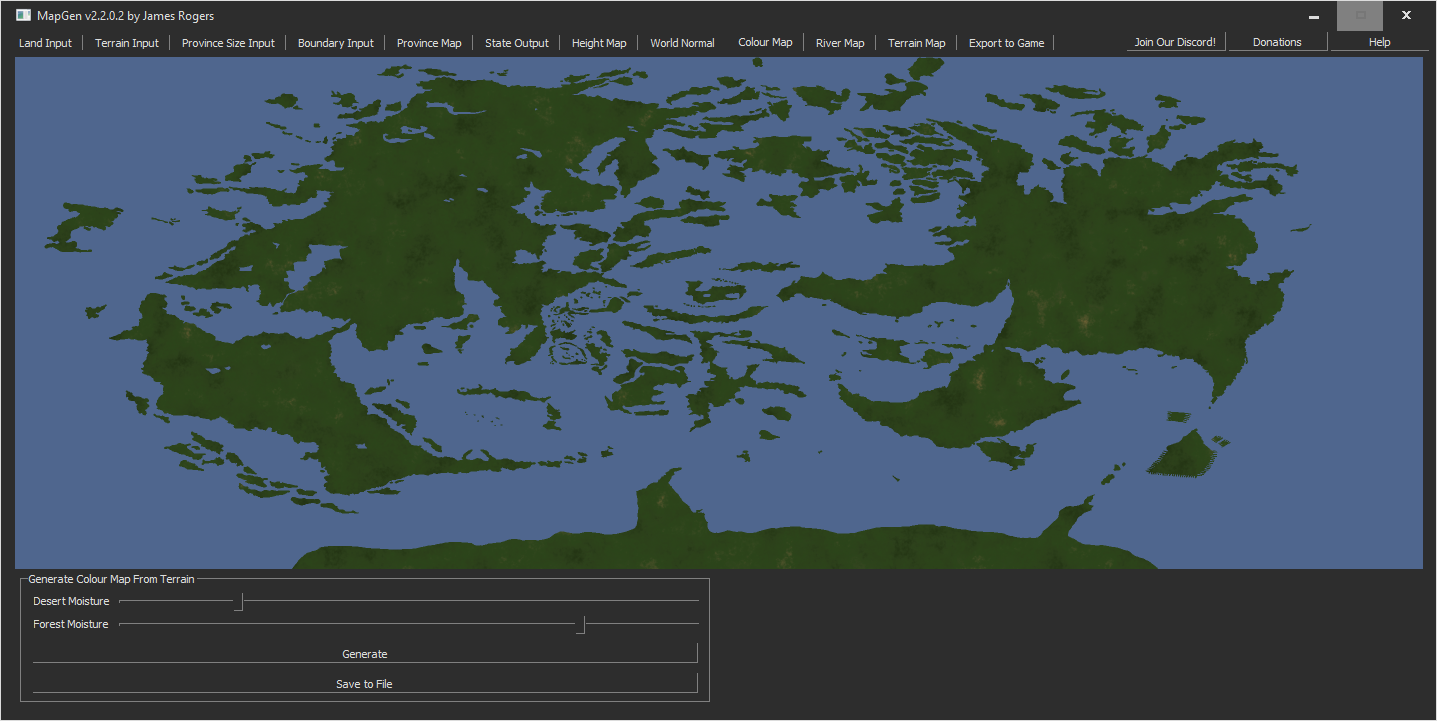This screenshot has width=1437, height=721.
Task: Click the Join Our Discord! button
Action: (1175, 42)
